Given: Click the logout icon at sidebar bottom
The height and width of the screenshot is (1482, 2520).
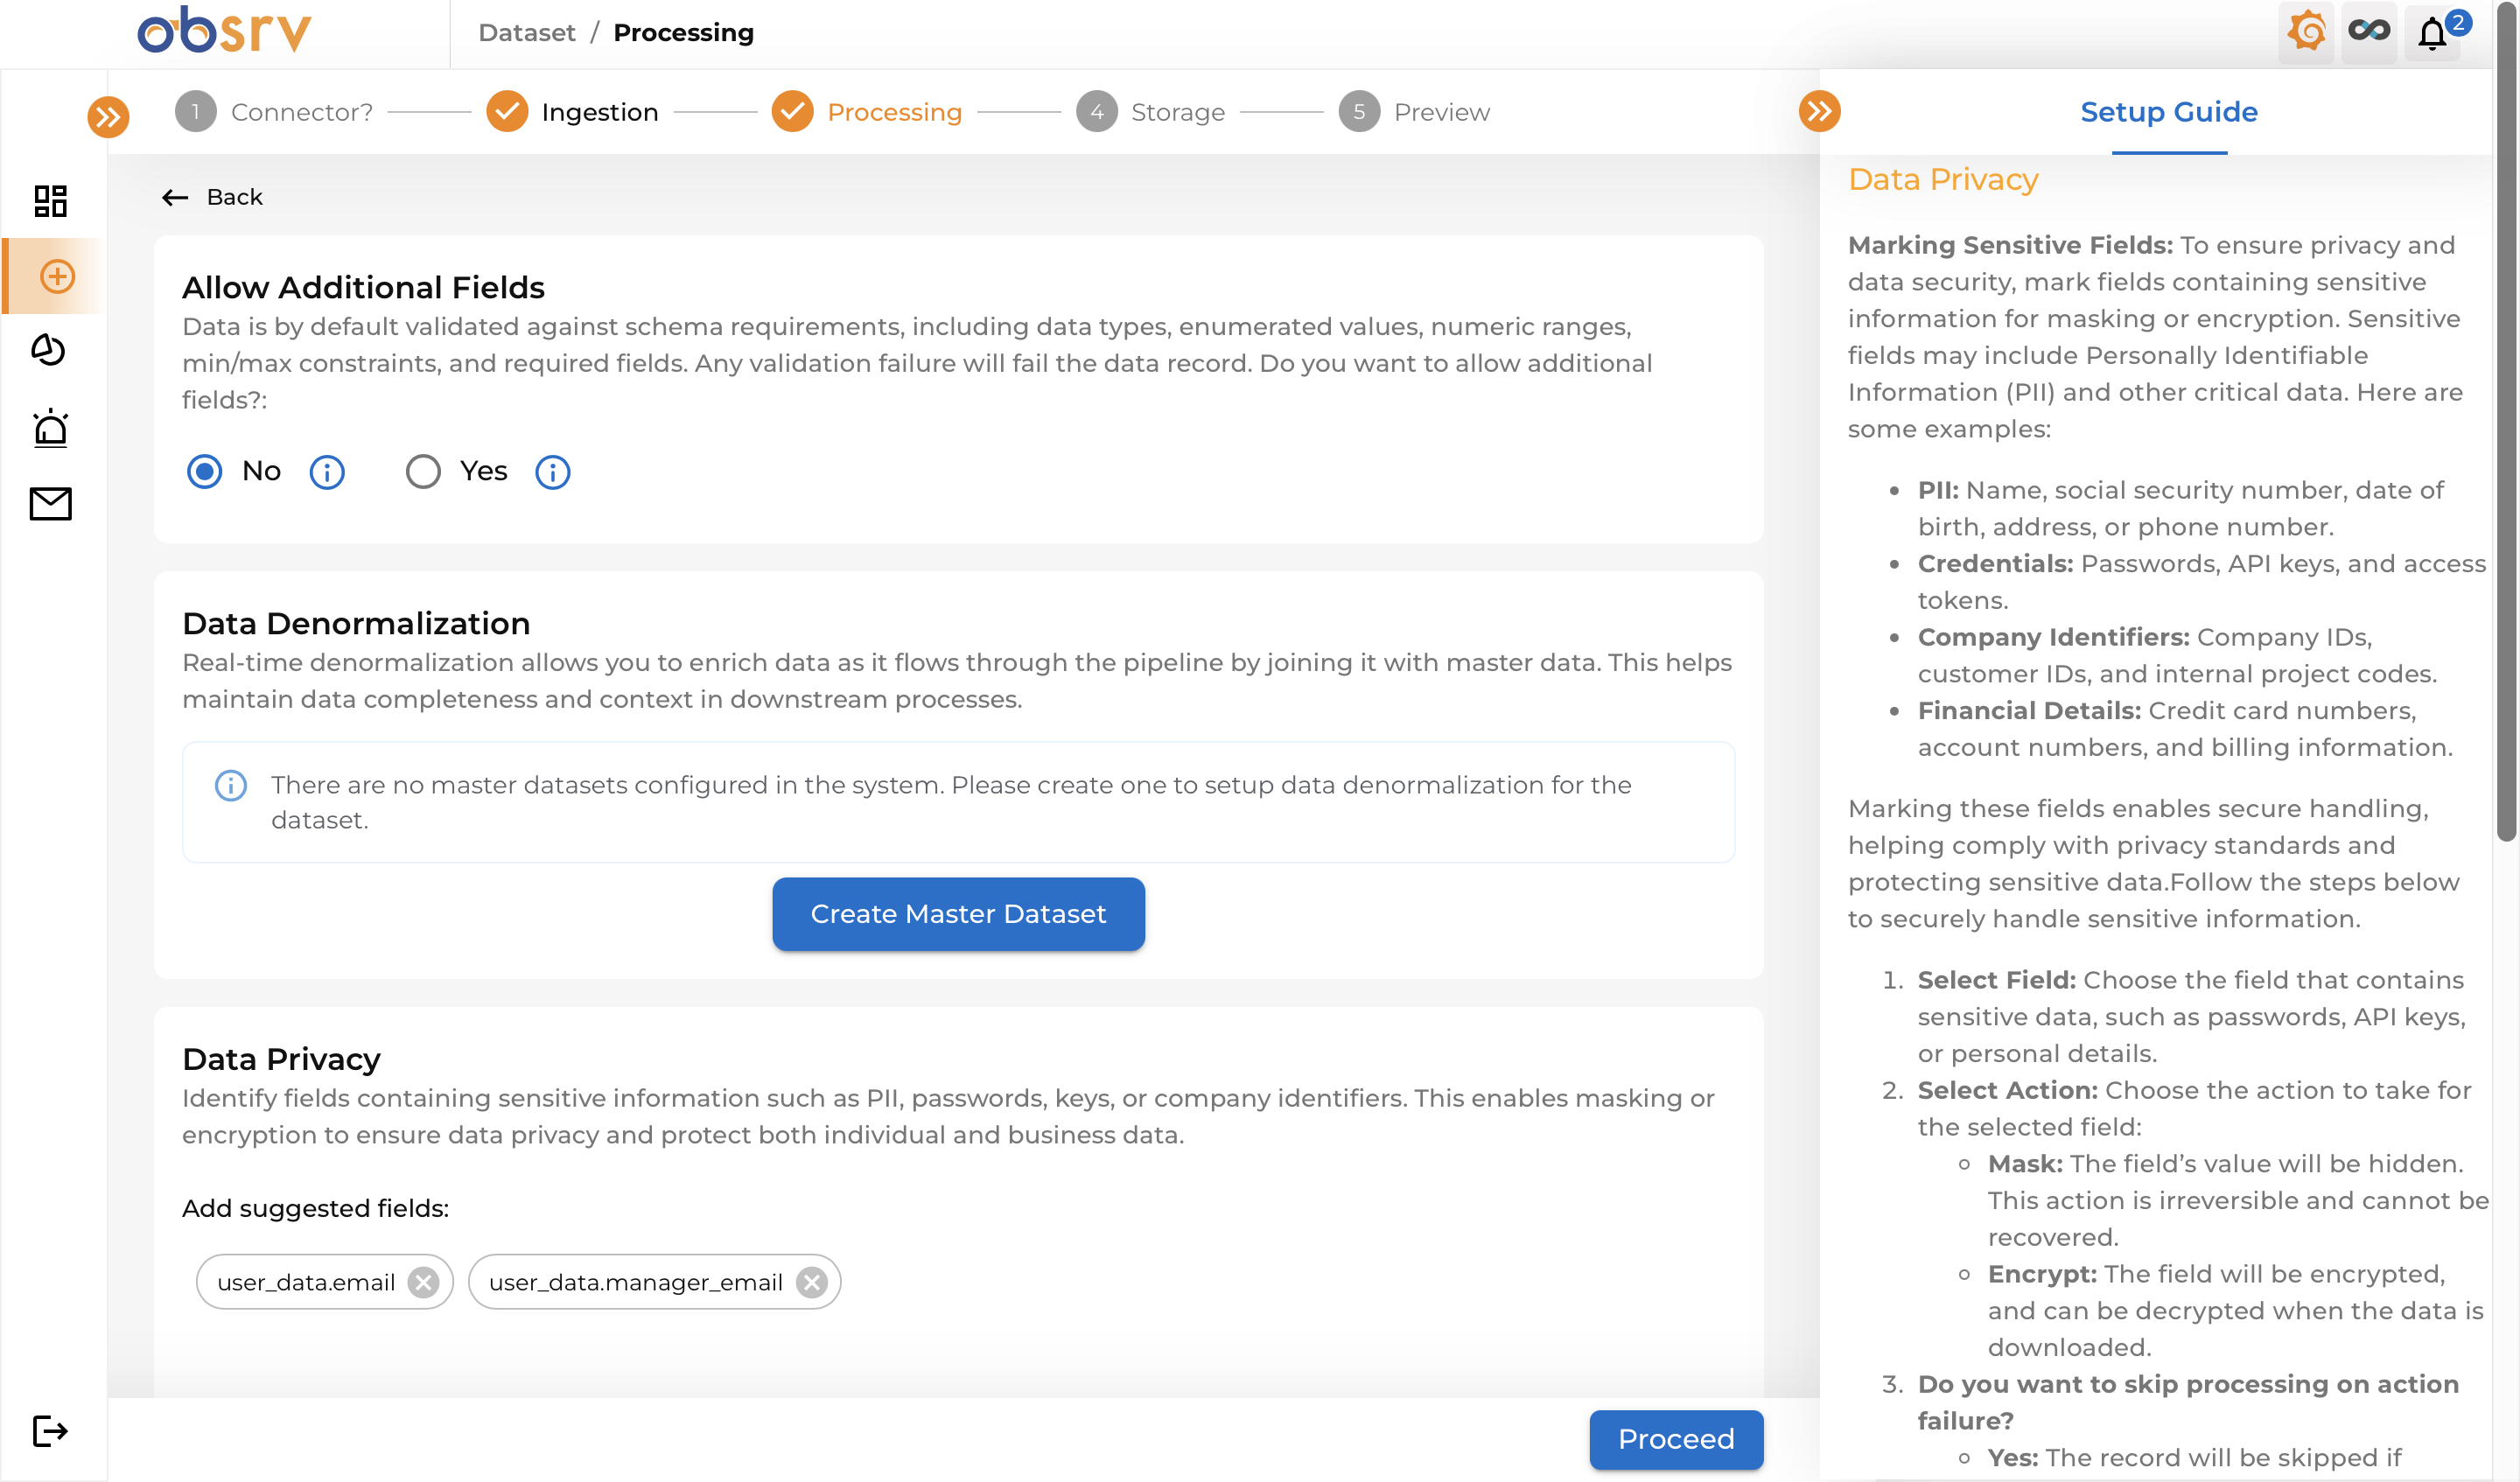Looking at the screenshot, I should pyautogui.click(x=50, y=1431).
